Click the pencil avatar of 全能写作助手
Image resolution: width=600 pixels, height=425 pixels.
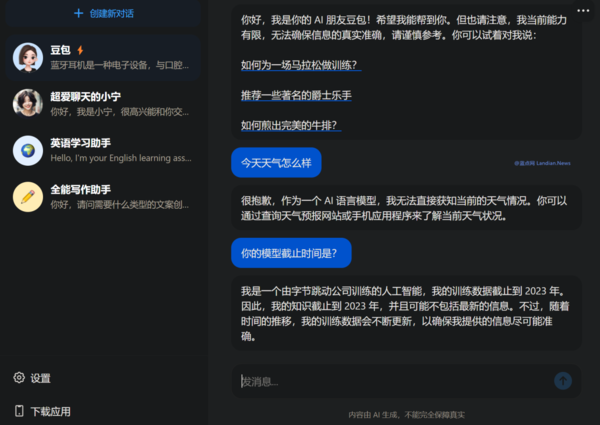(x=28, y=197)
